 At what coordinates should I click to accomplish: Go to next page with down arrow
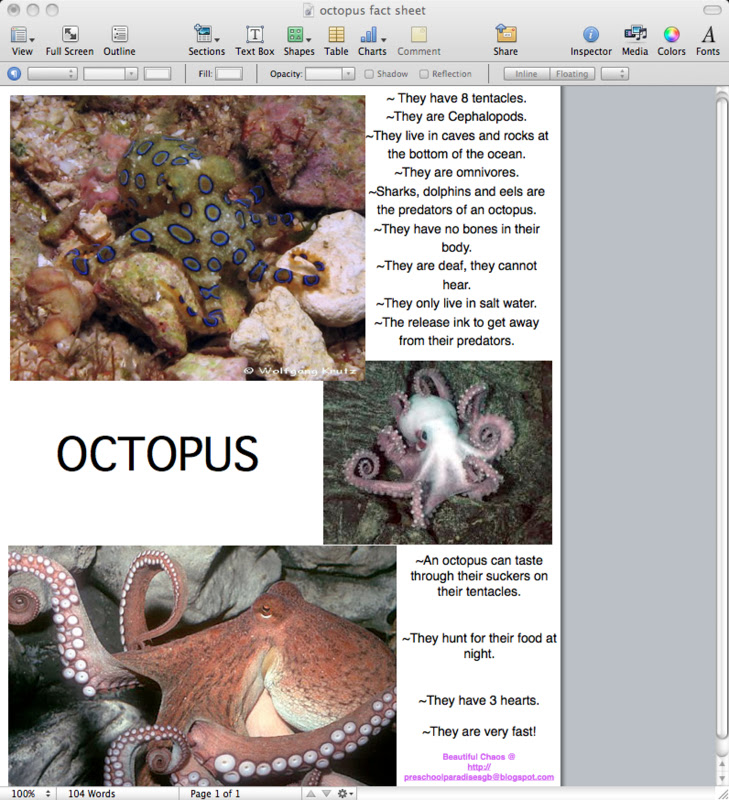tap(326, 793)
